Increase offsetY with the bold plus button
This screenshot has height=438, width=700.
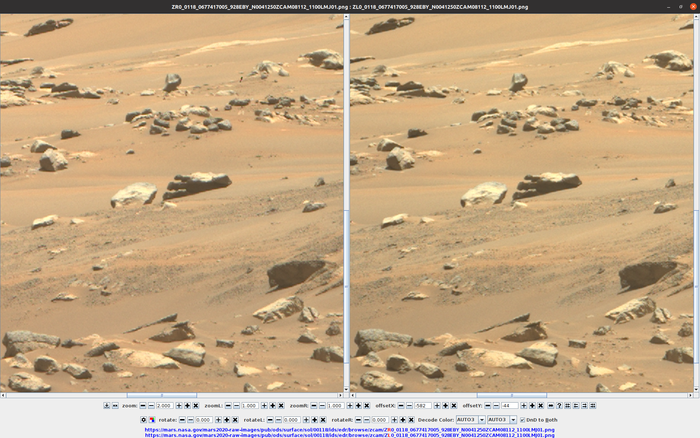point(532,405)
